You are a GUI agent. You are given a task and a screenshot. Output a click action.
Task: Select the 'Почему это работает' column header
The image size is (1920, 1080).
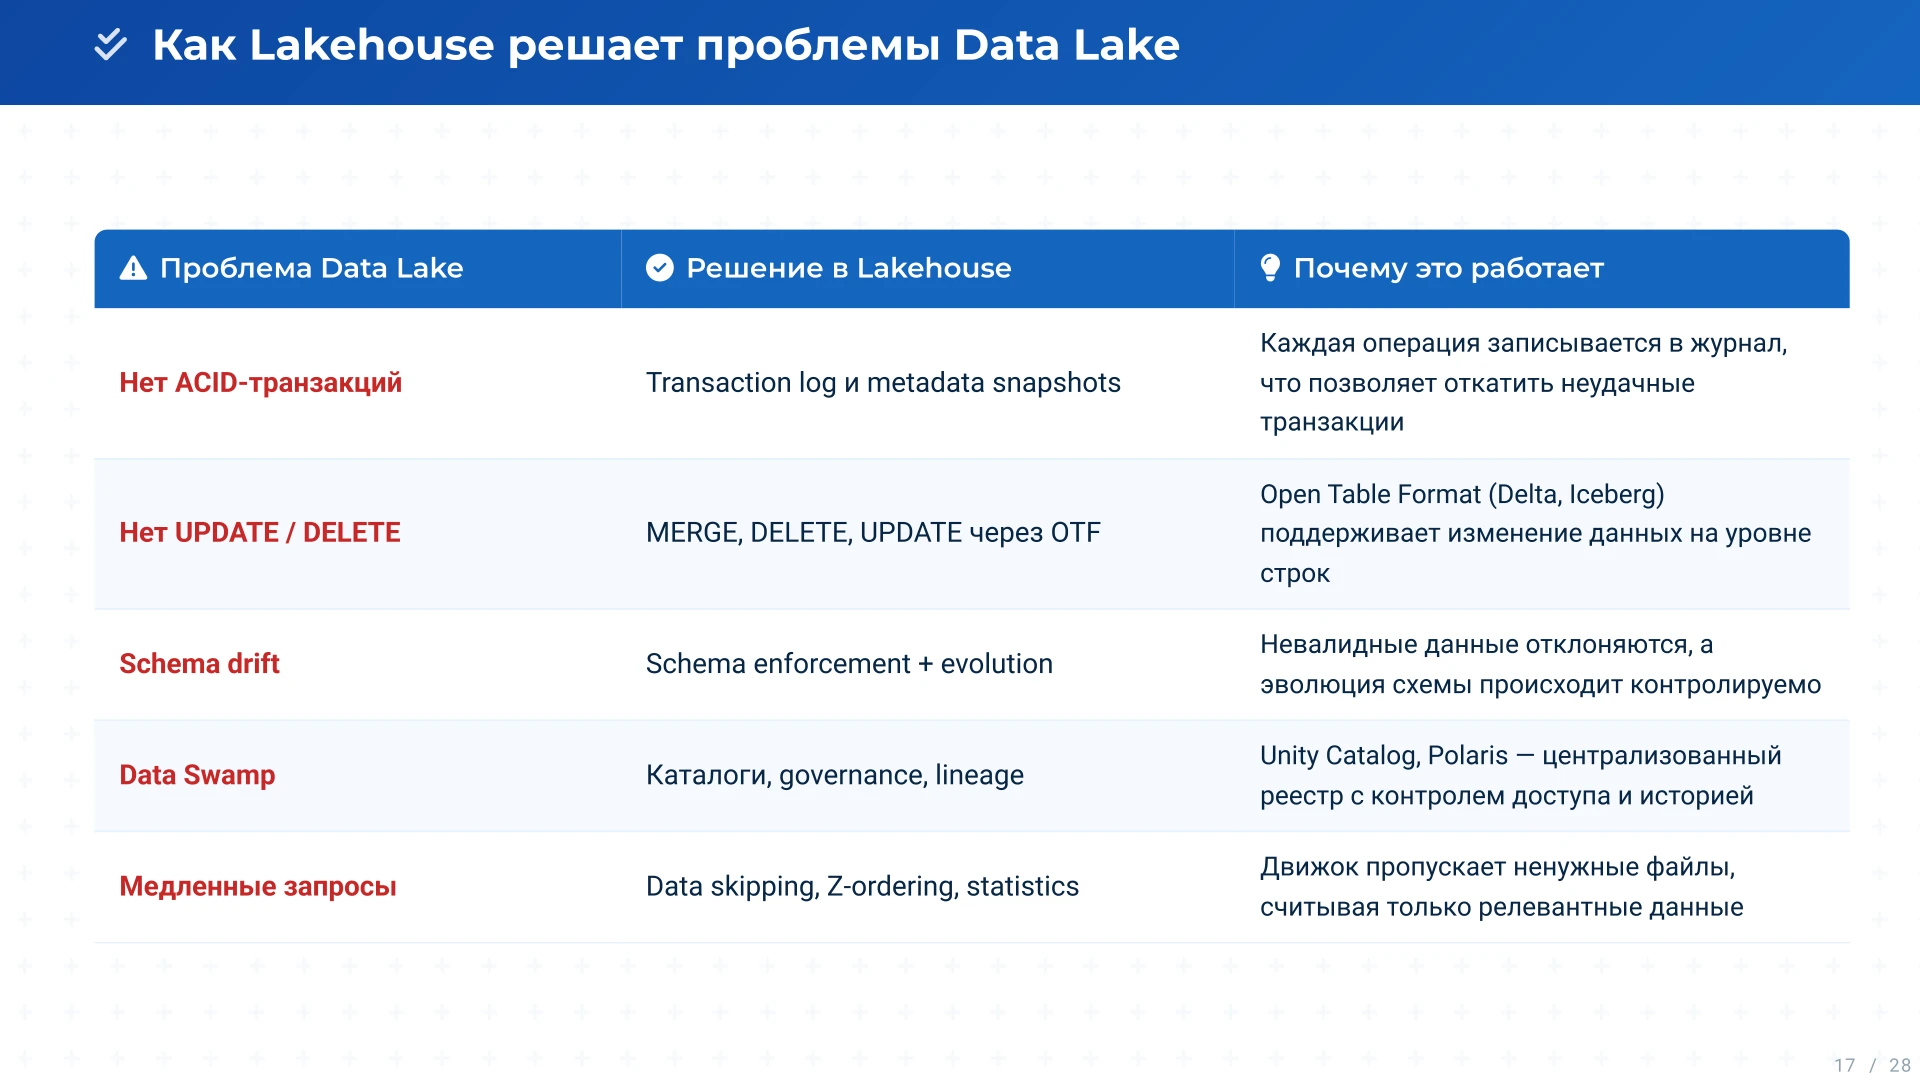point(1448,268)
